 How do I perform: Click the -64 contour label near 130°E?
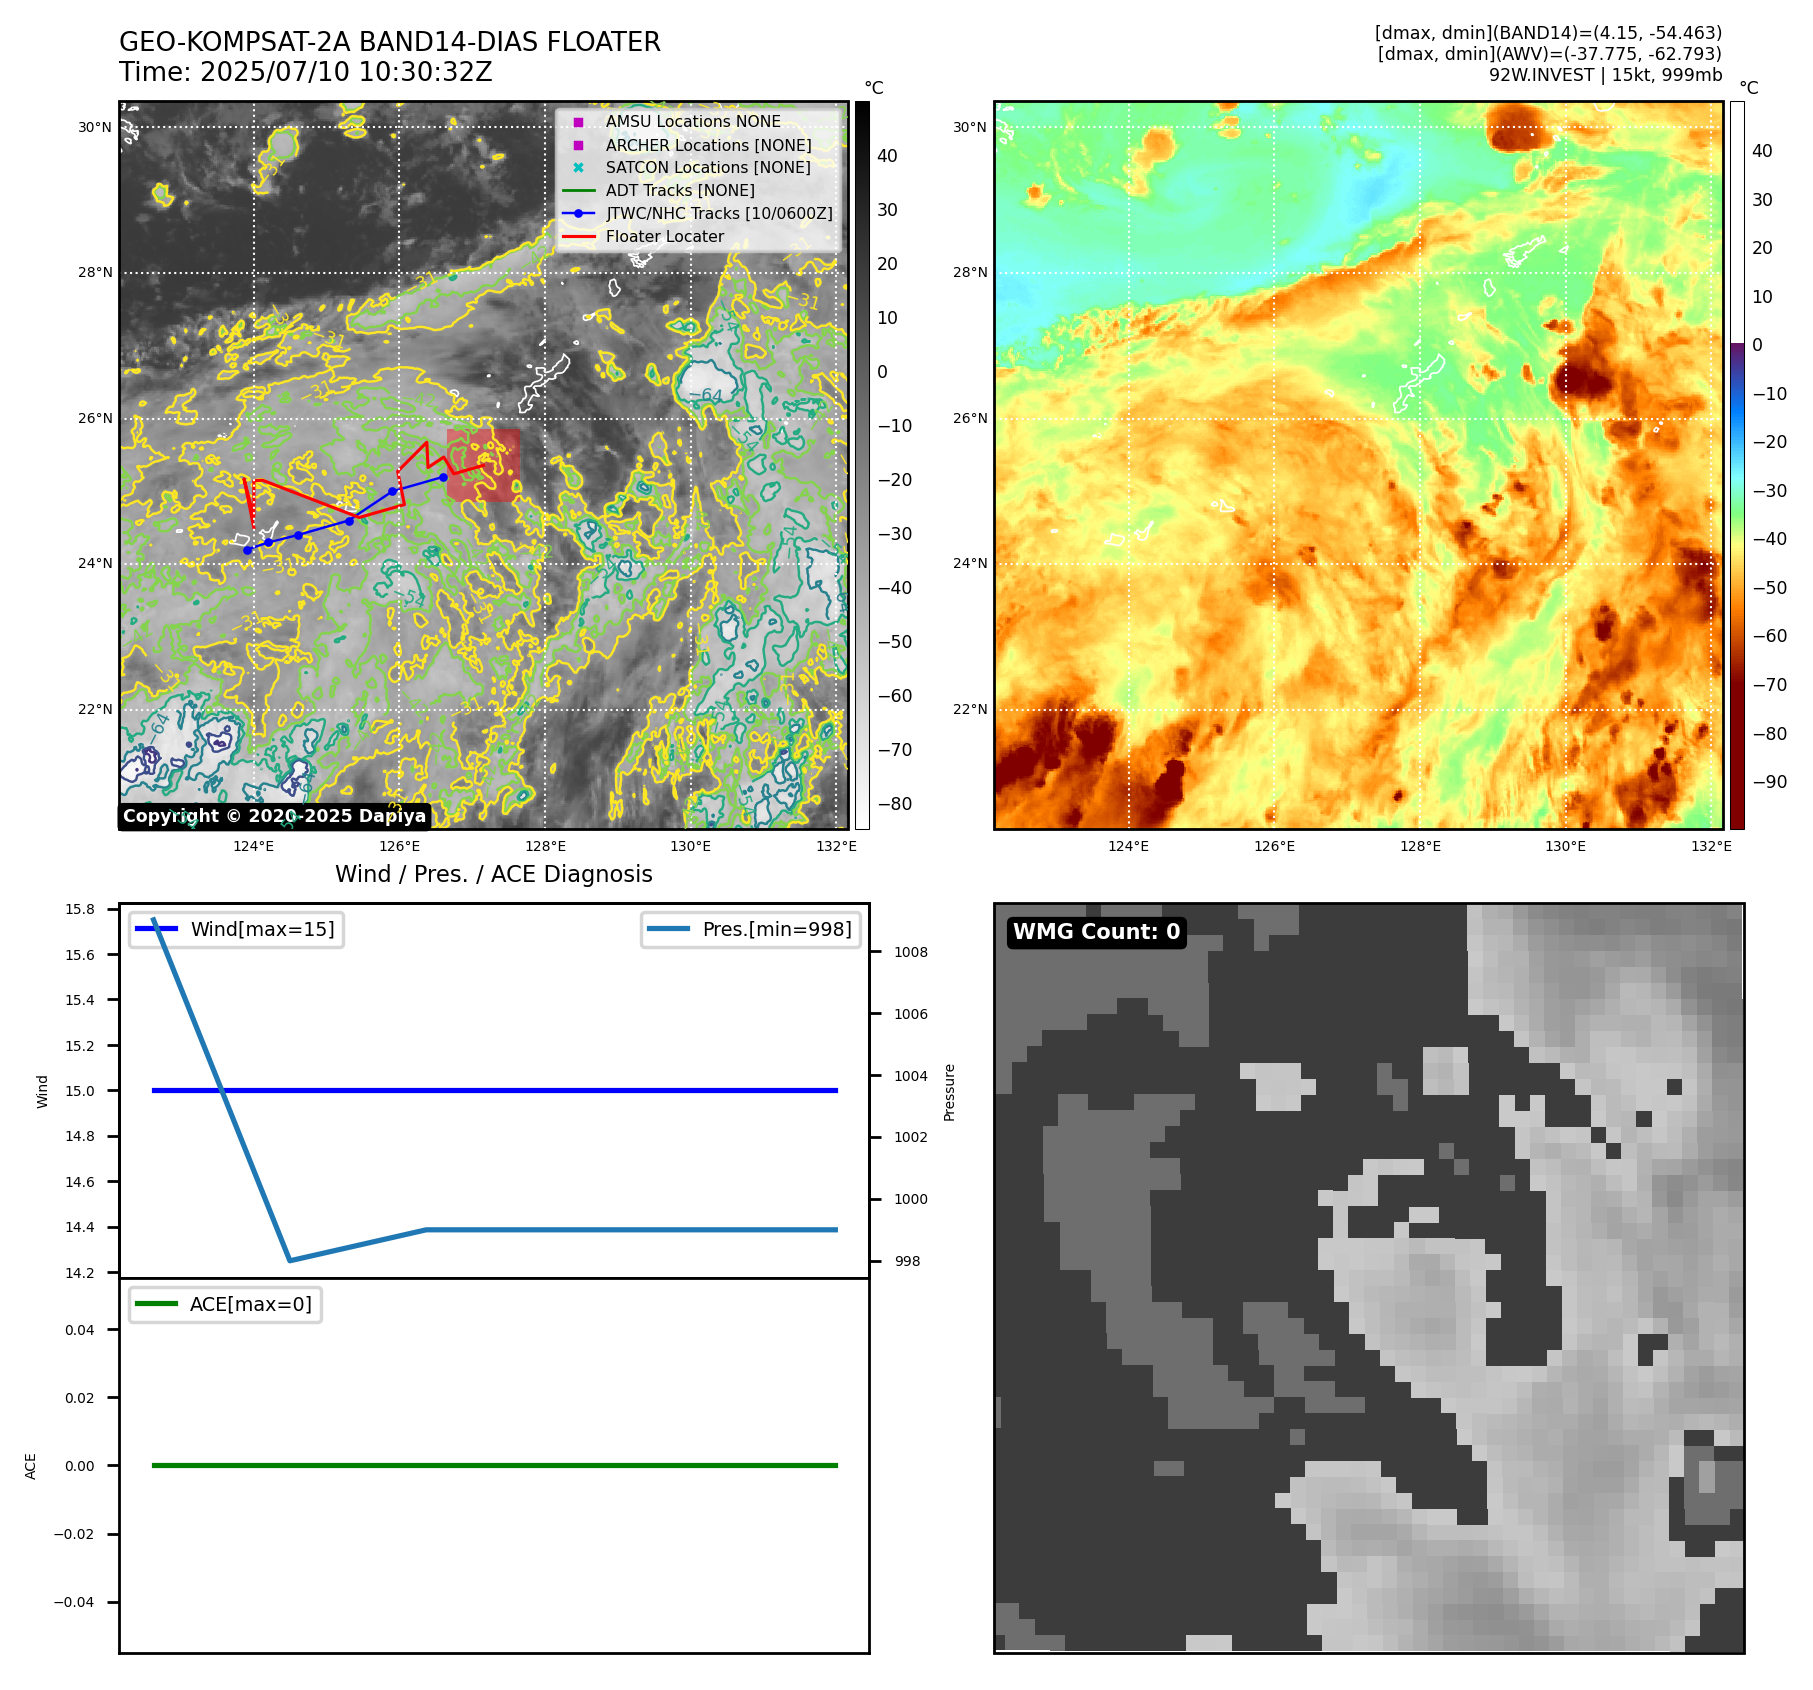(706, 396)
